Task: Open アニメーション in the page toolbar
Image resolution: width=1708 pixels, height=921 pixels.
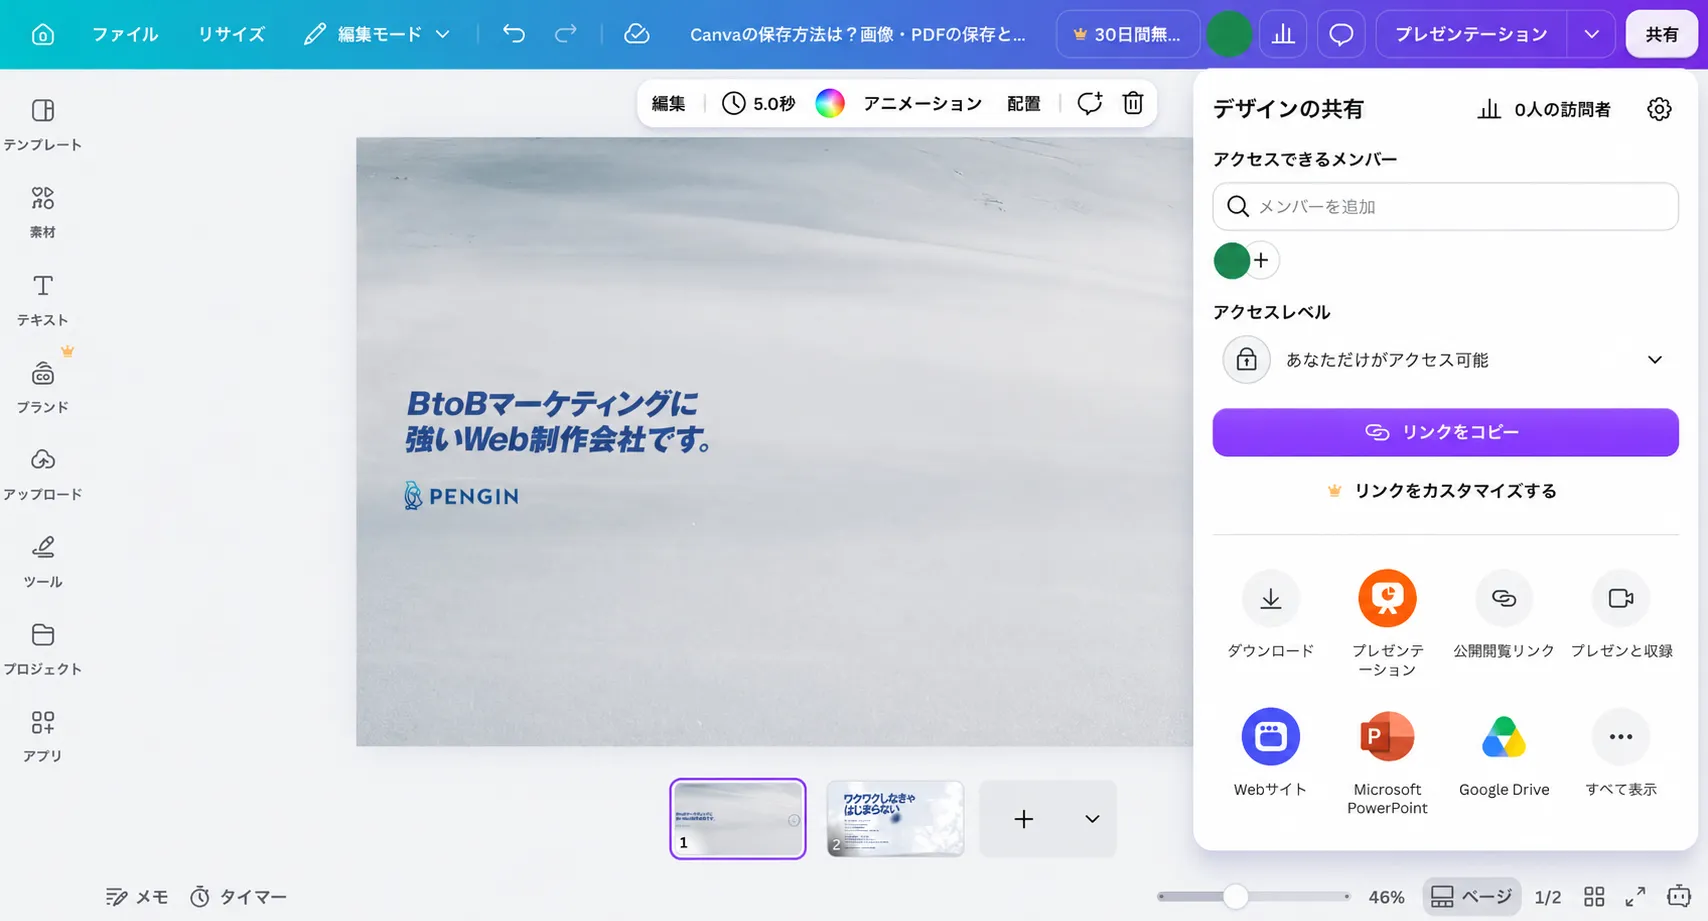Action: point(922,103)
